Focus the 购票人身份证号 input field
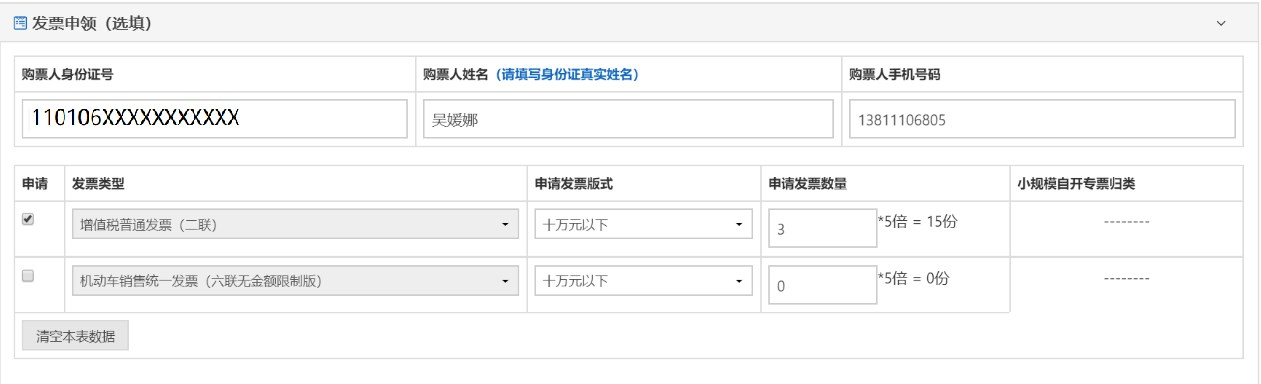This screenshot has width=1261, height=384. (214, 119)
